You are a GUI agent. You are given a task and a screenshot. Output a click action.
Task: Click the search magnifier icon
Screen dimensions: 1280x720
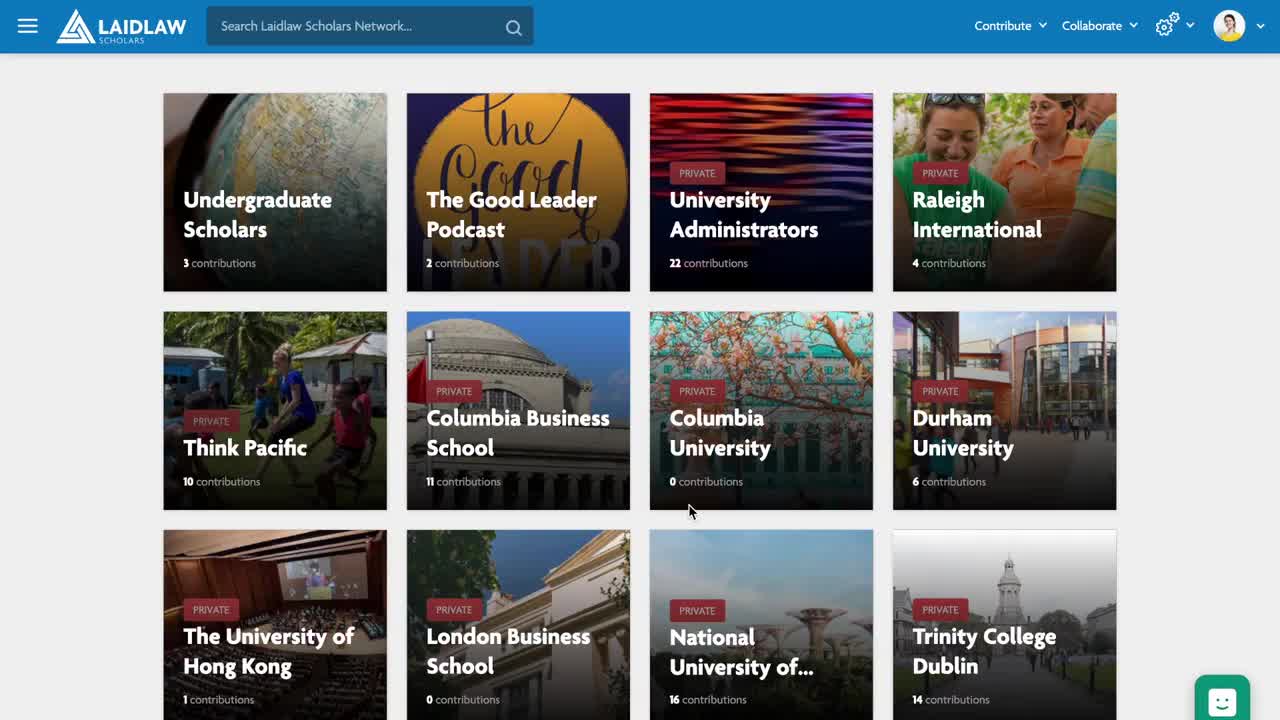point(513,27)
